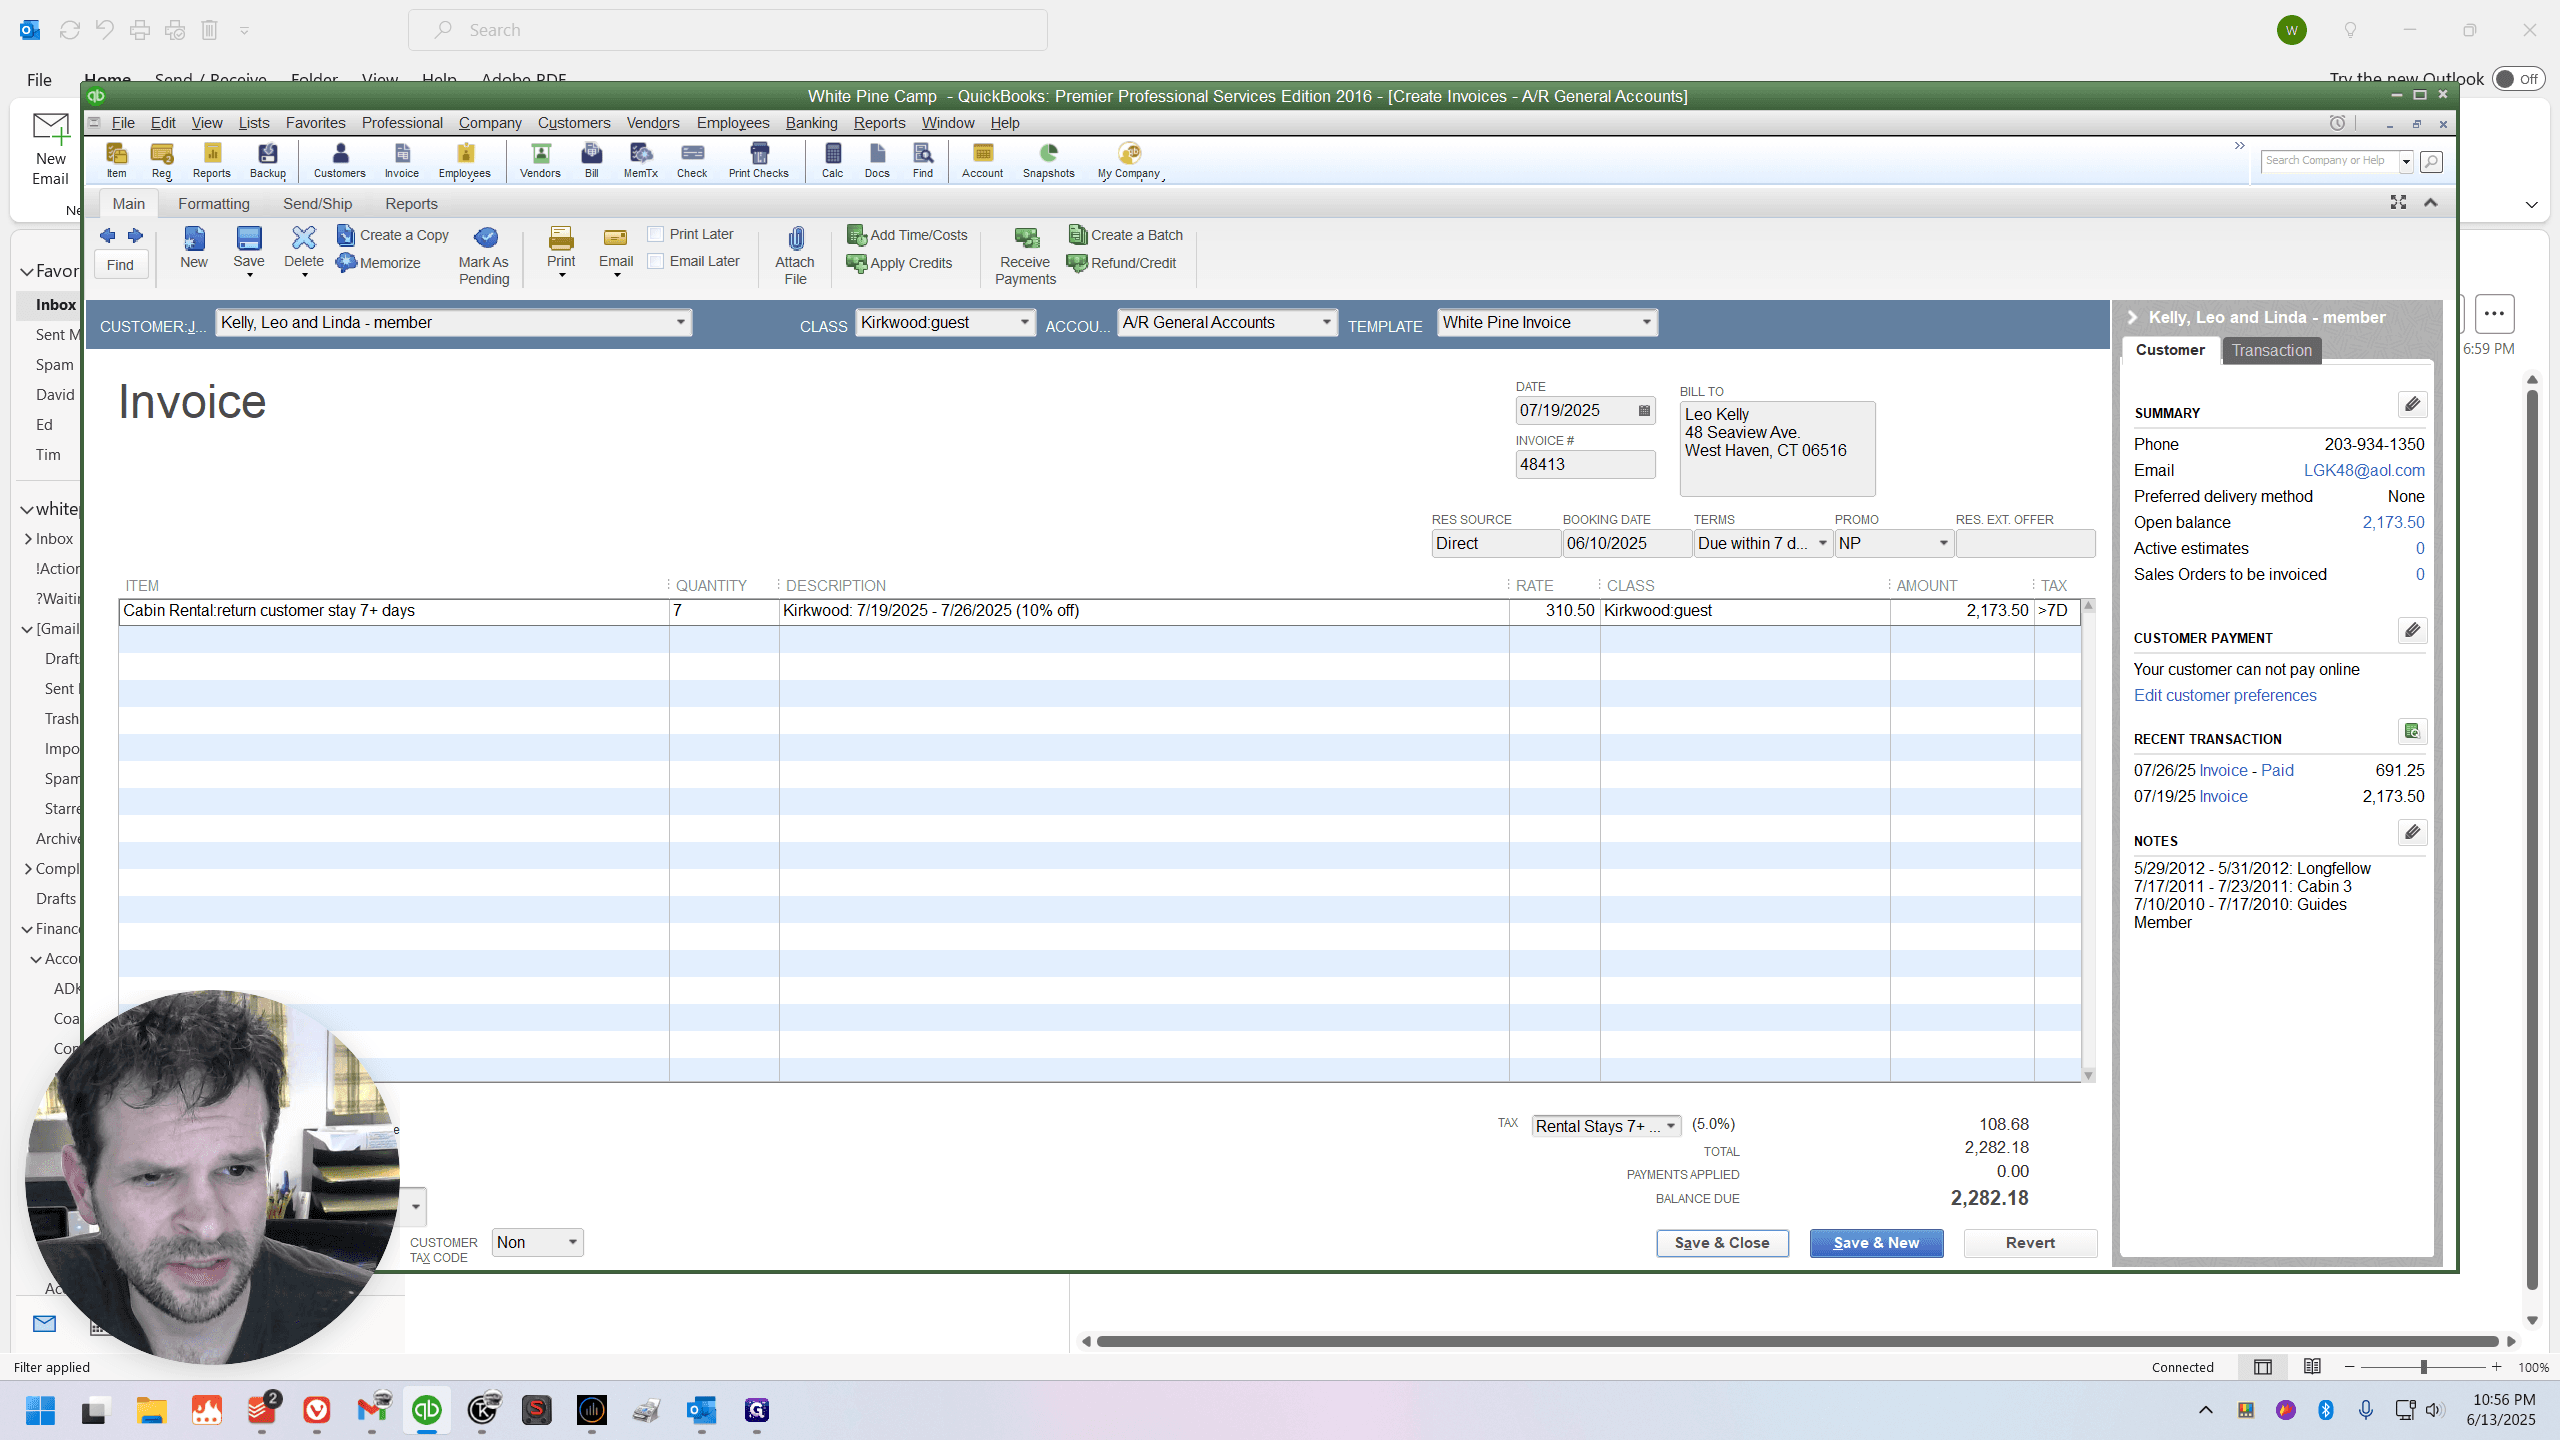The height and width of the screenshot is (1440, 2560).
Task: Open QuickBooks from Windows taskbar
Action: coord(427,1410)
